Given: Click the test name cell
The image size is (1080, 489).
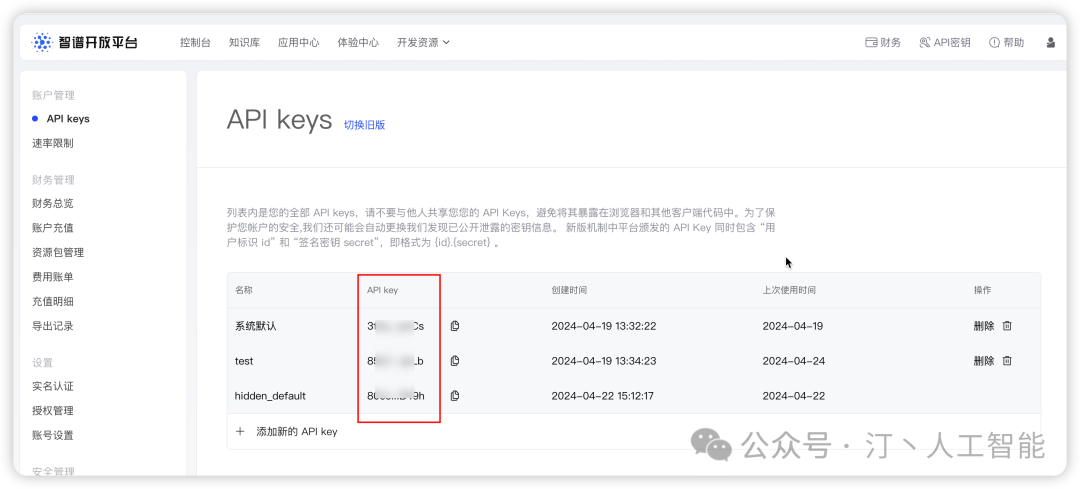Looking at the screenshot, I should coord(245,361).
